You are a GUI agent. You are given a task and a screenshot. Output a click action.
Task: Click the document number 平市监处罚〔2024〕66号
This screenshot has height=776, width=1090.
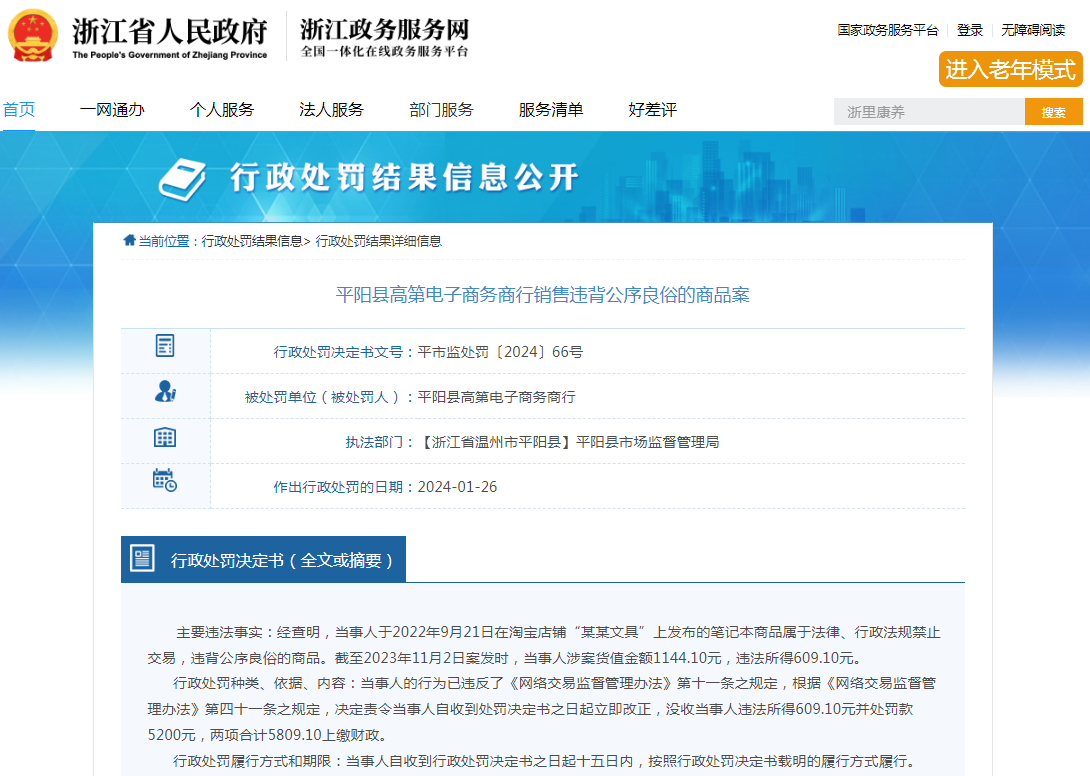coord(500,352)
